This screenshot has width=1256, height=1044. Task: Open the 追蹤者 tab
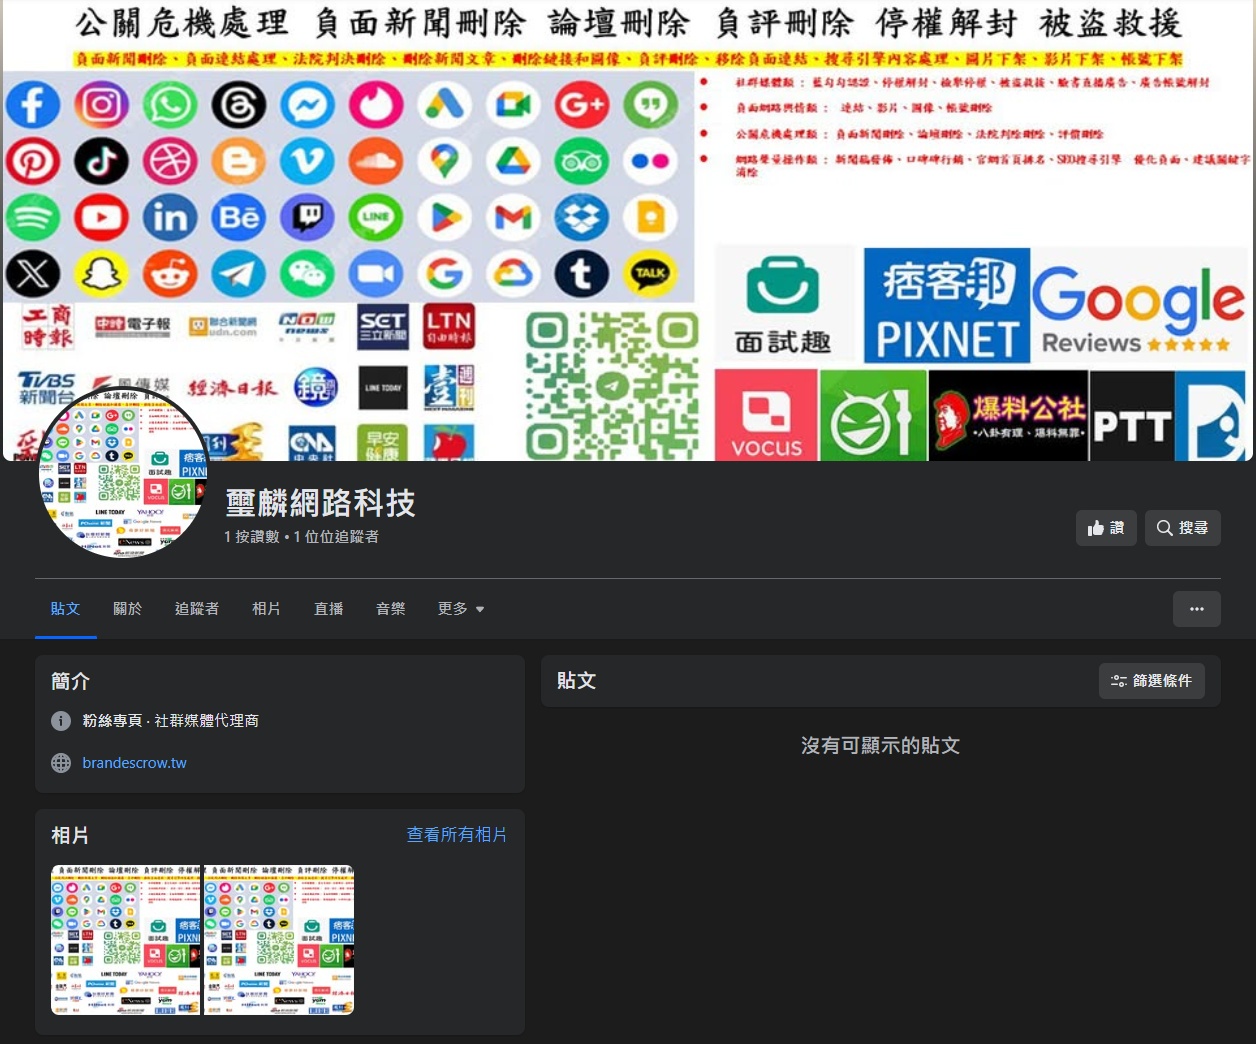click(196, 608)
